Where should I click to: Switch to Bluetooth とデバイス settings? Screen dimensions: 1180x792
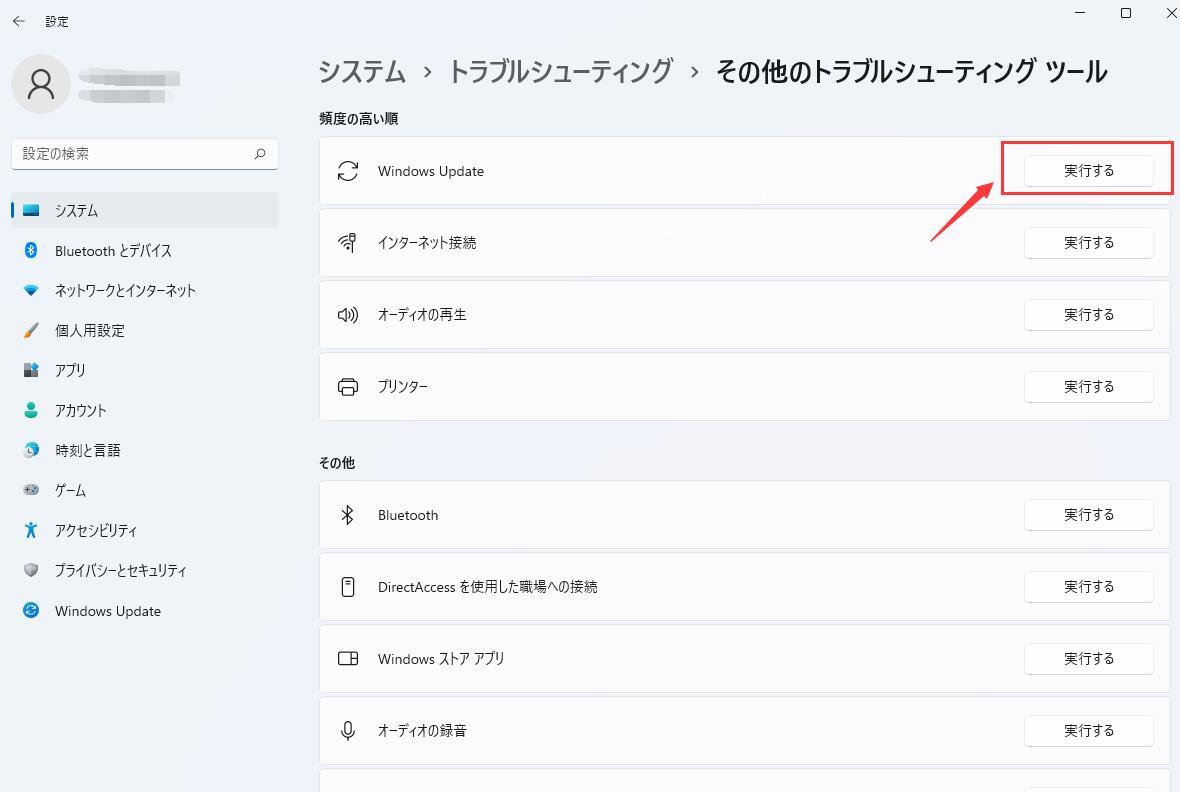pyautogui.click(x=112, y=251)
